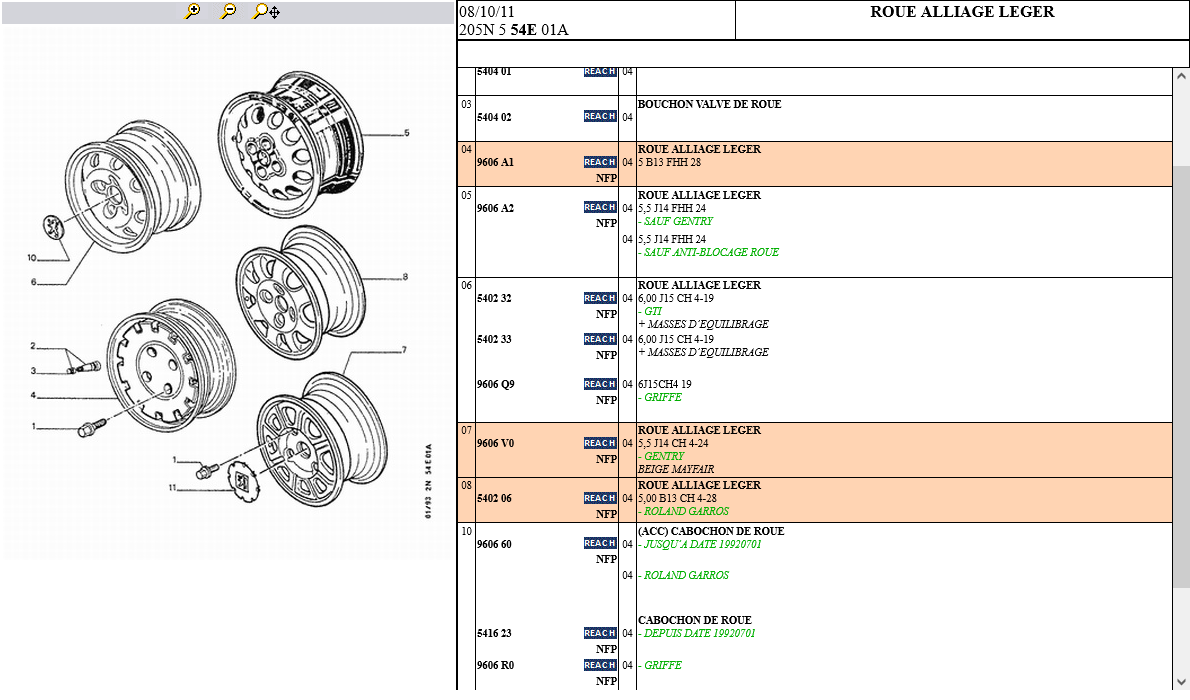Open part number 9606 60 cabochon
The height and width of the screenshot is (700, 1190).
494,544
